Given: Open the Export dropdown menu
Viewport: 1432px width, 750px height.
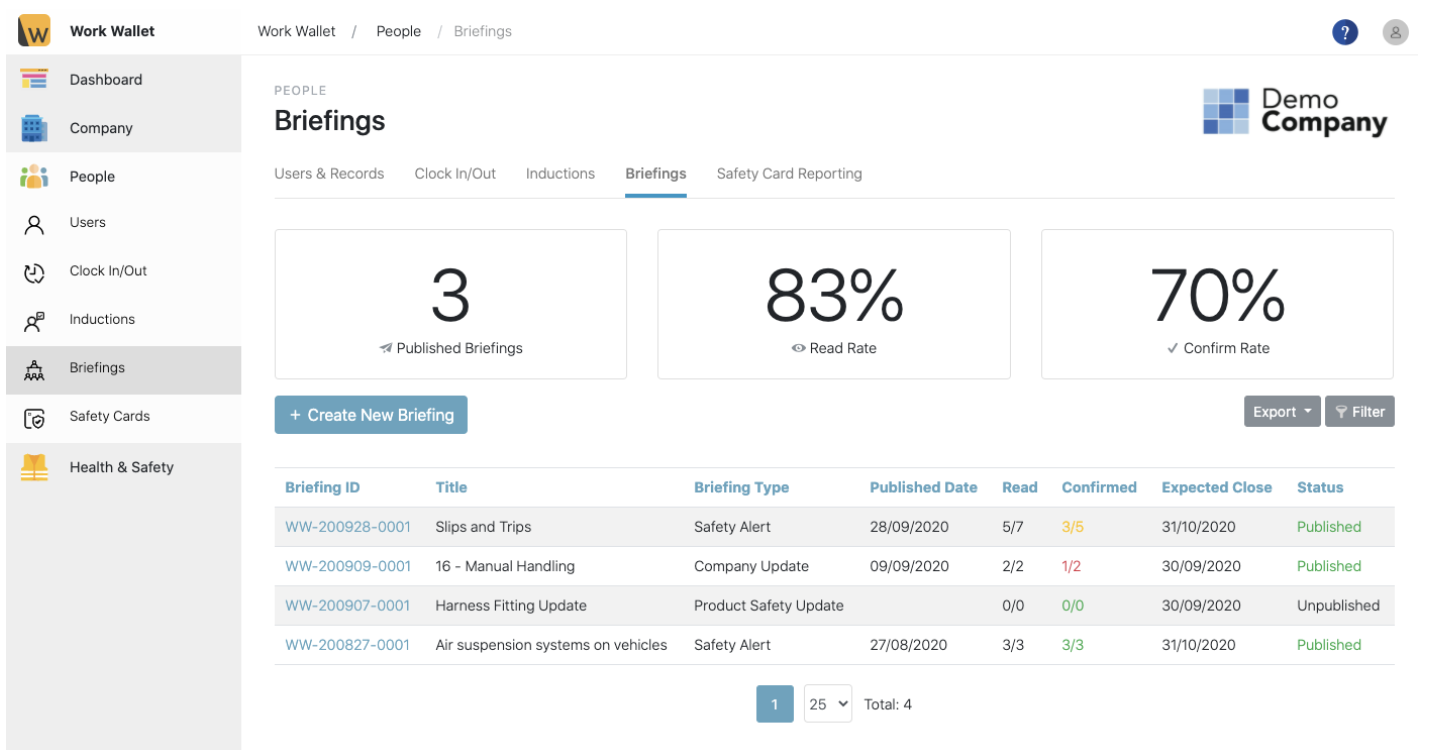Looking at the screenshot, I should pyautogui.click(x=1281, y=411).
